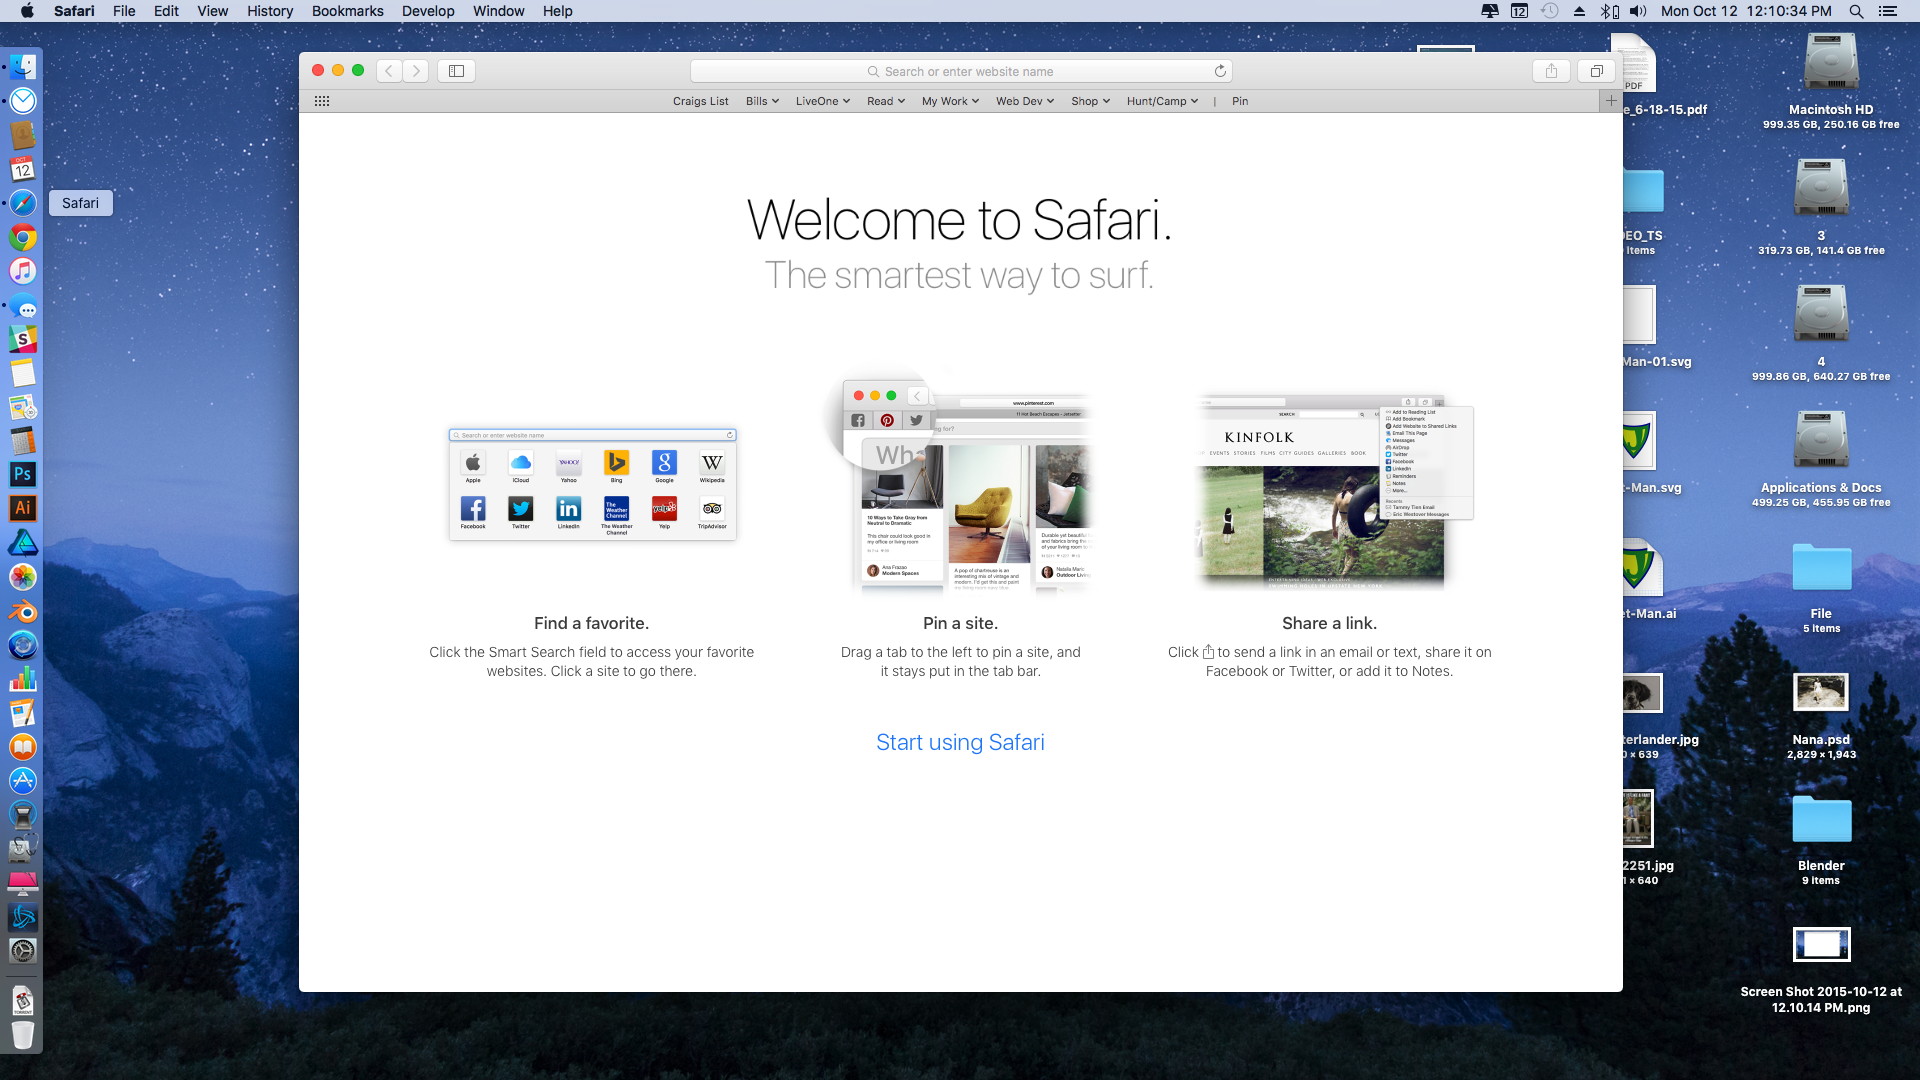
Task: Open iTunes from the Dock
Action: [x=23, y=271]
